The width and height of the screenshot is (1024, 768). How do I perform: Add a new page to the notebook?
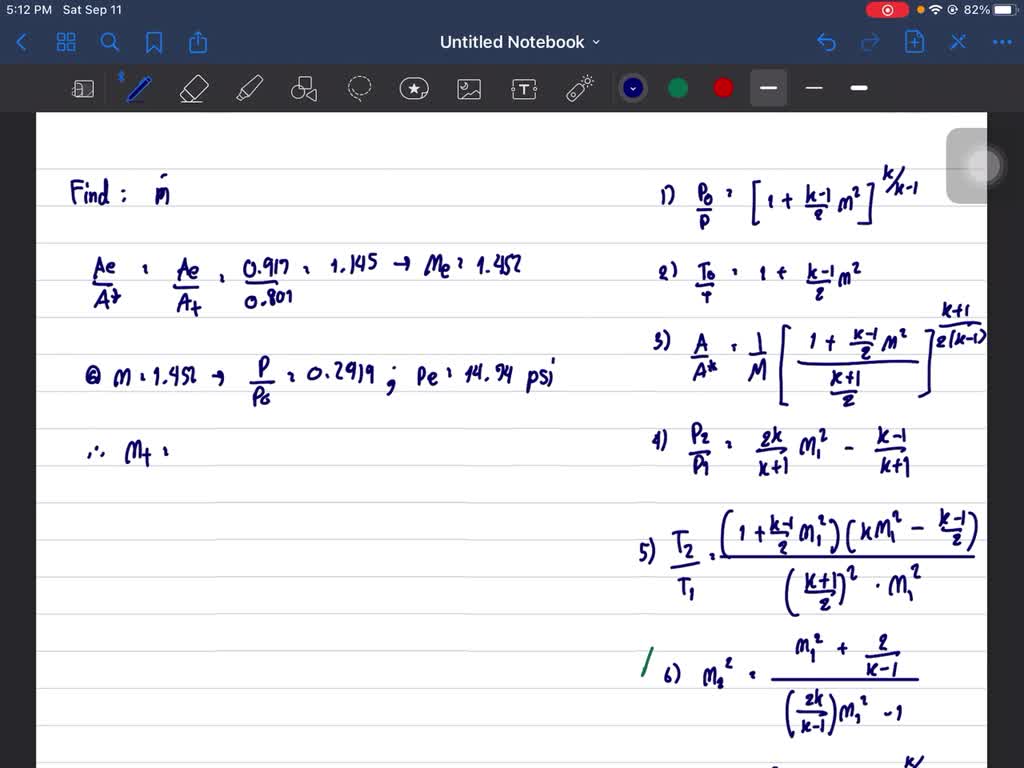[914, 42]
